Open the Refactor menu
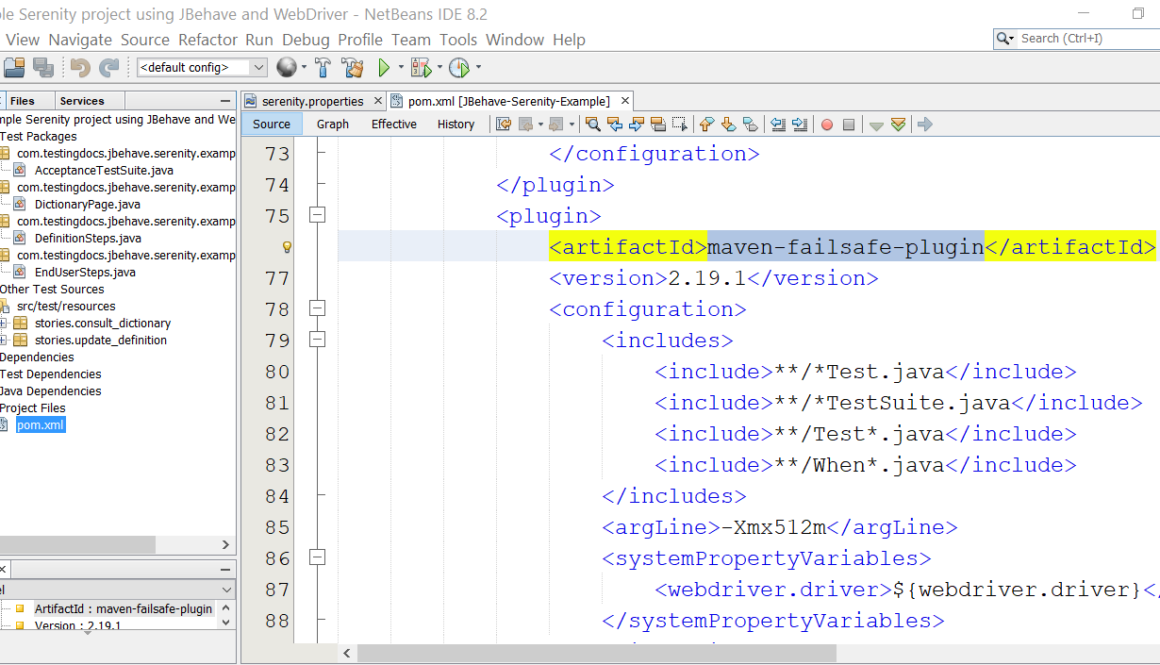 click(208, 40)
